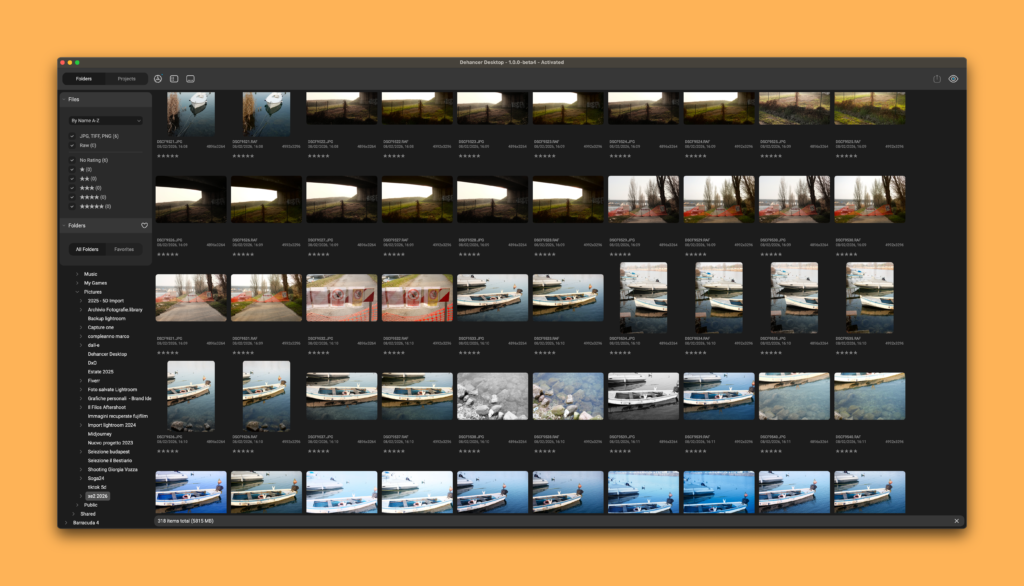The image size is (1024, 586).
Task: Close the status bar with the X icon
Action: (956, 521)
